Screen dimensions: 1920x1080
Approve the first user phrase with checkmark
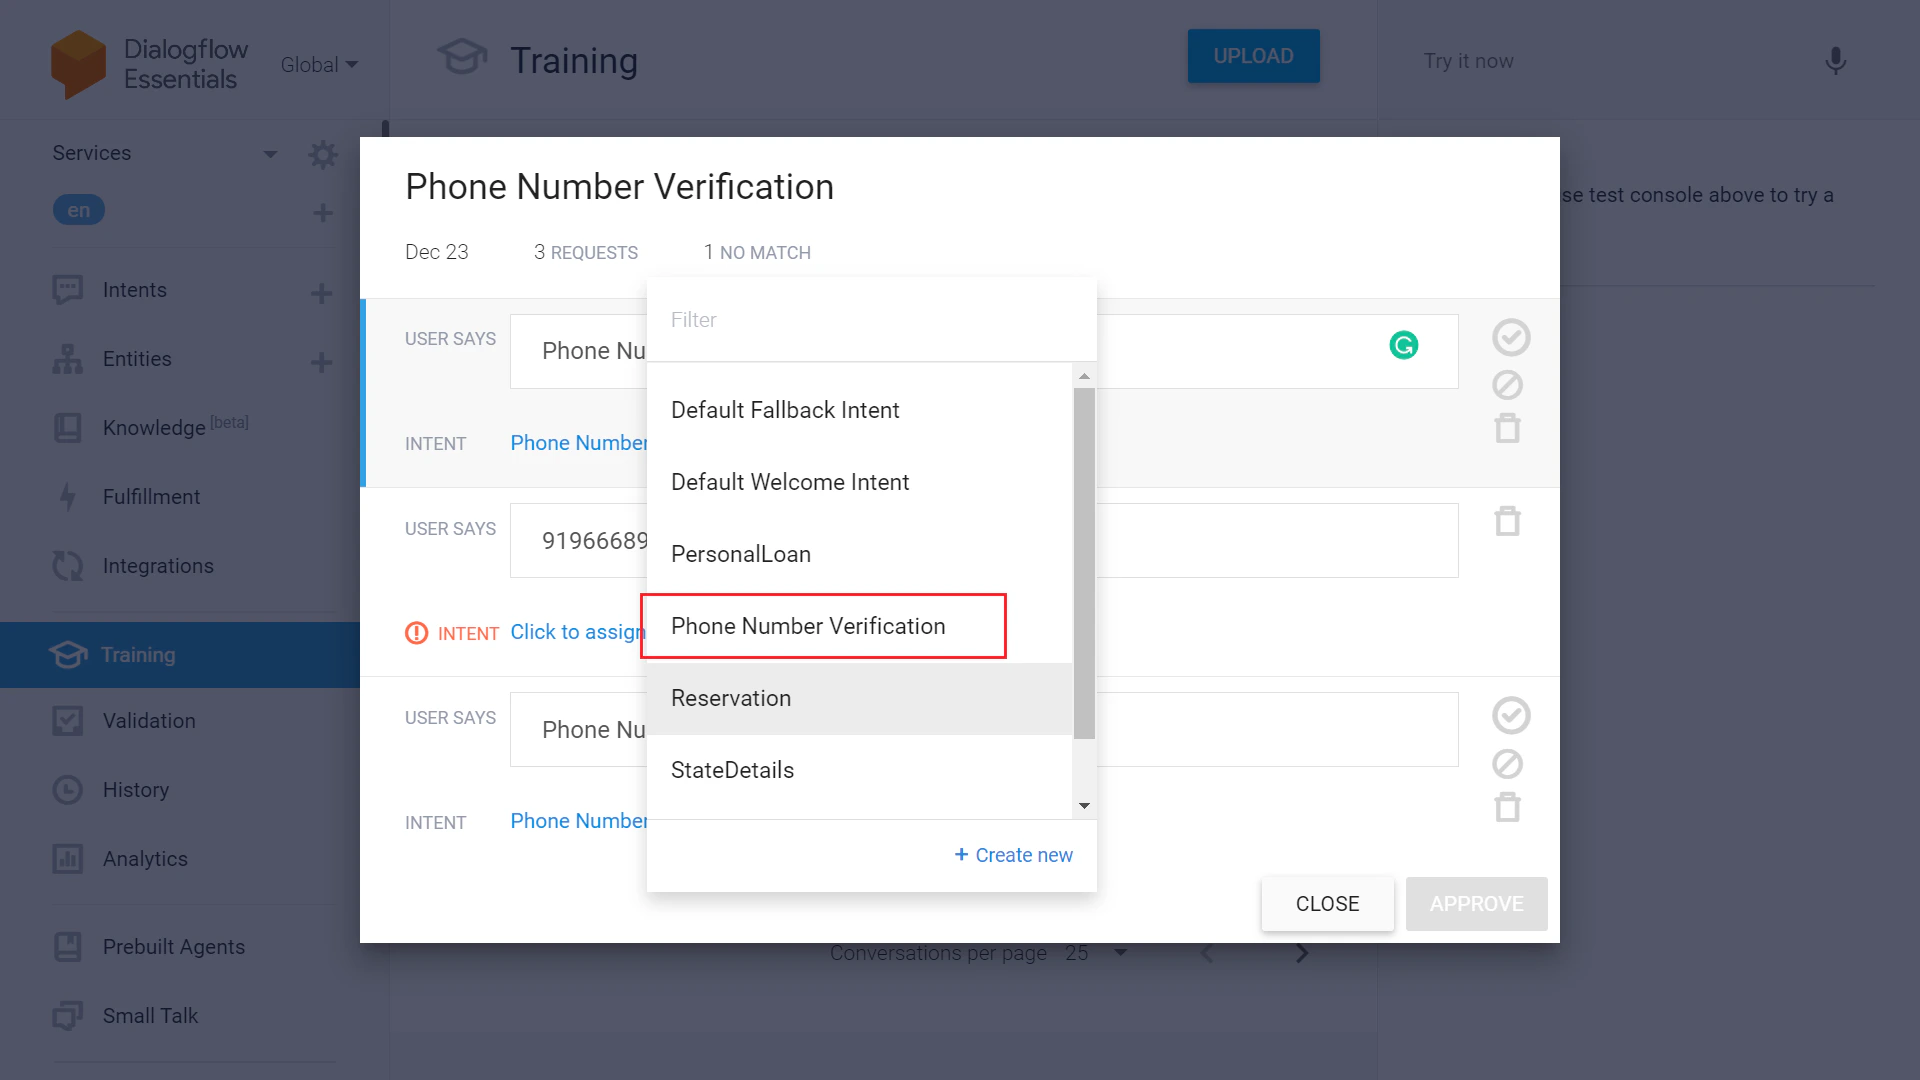pyautogui.click(x=1511, y=337)
